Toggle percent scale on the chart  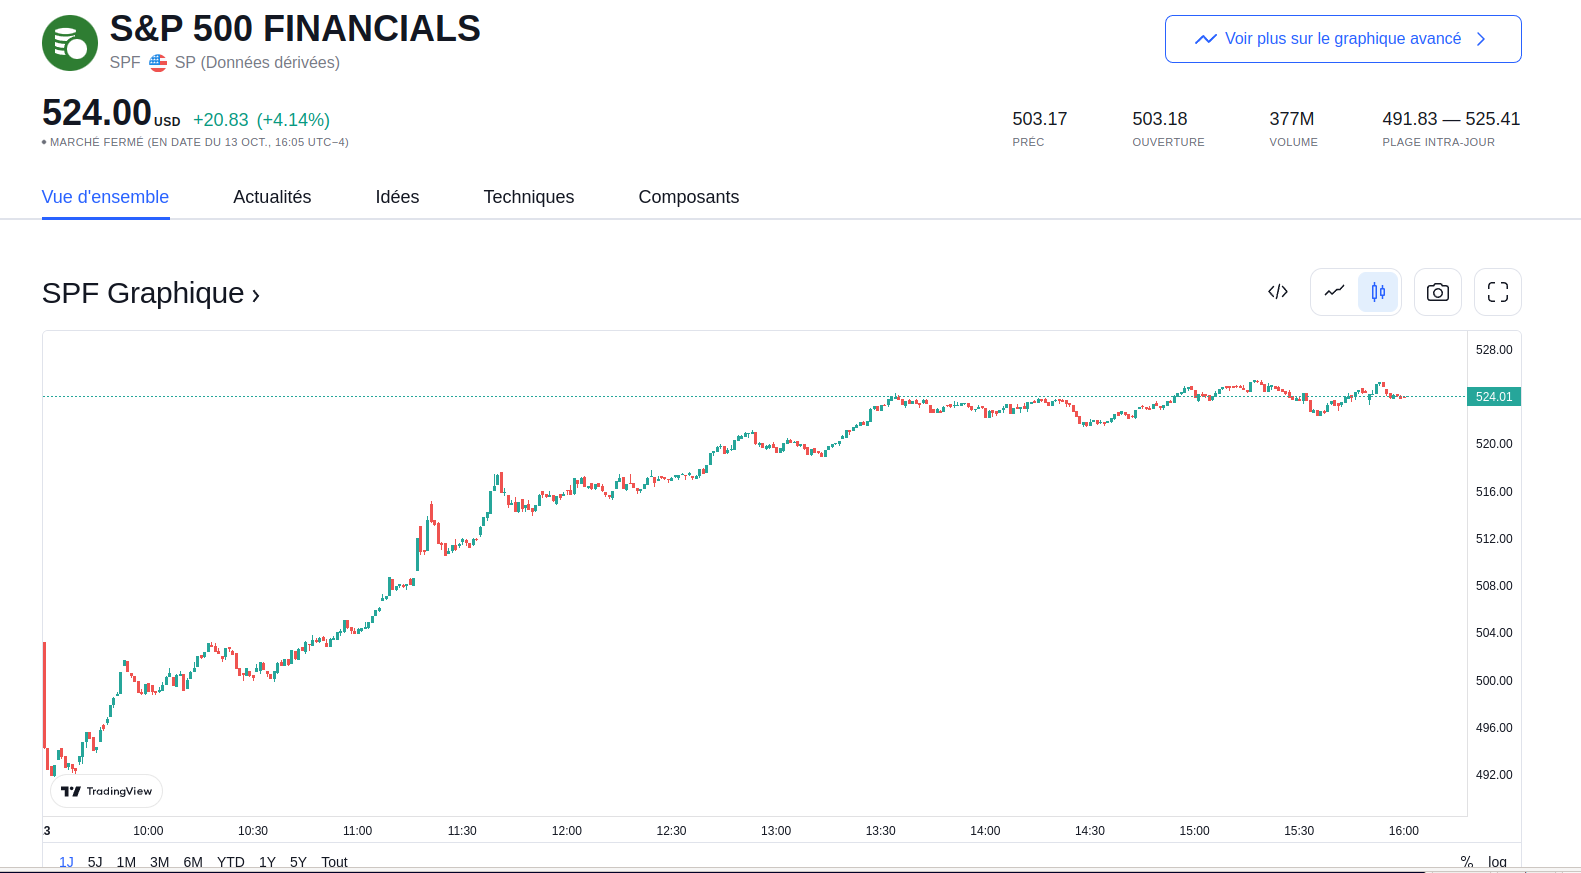tap(1466, 861)
